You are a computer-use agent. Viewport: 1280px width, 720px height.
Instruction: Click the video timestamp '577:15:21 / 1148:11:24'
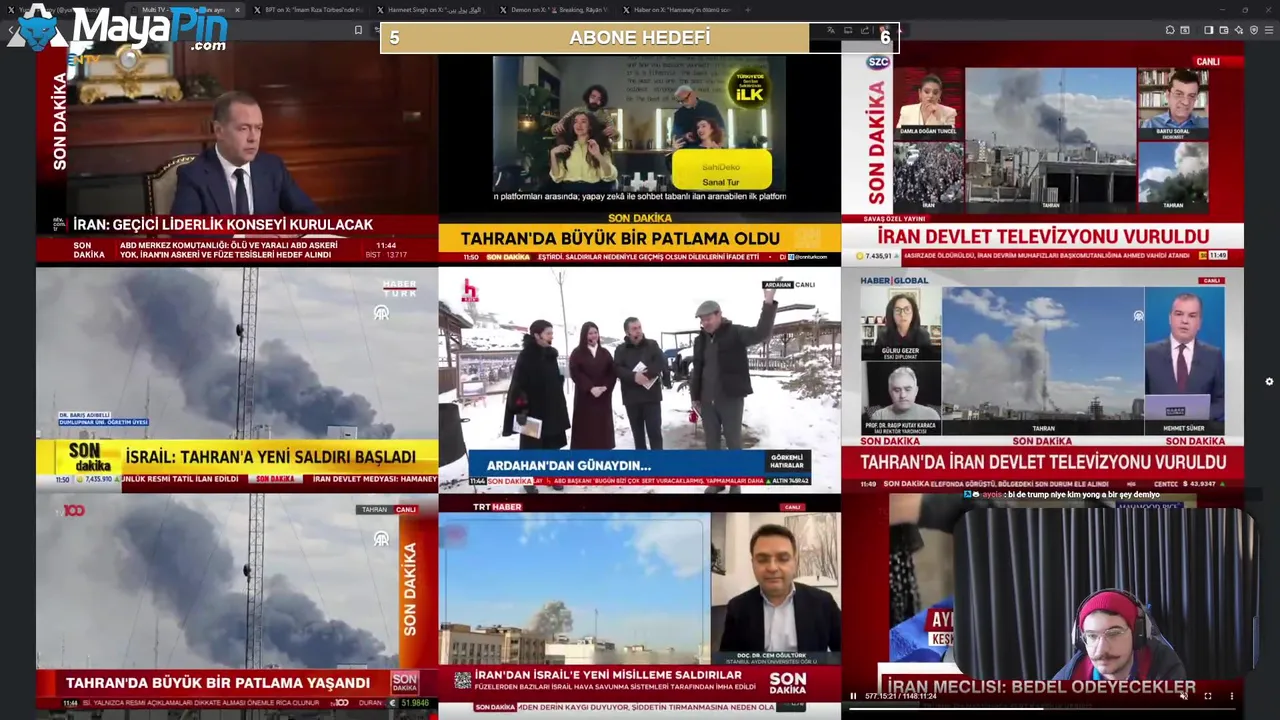point(900,696)
